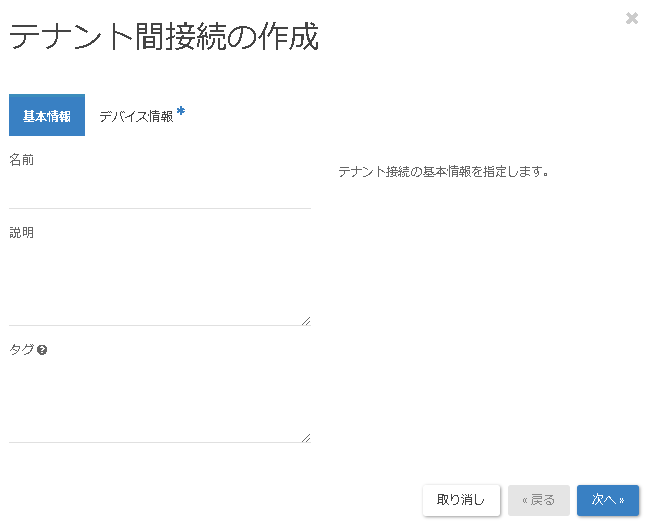Click the blue asterisk beside デバイス情報
The image size is (652, 527).
(x=181, y=111)
